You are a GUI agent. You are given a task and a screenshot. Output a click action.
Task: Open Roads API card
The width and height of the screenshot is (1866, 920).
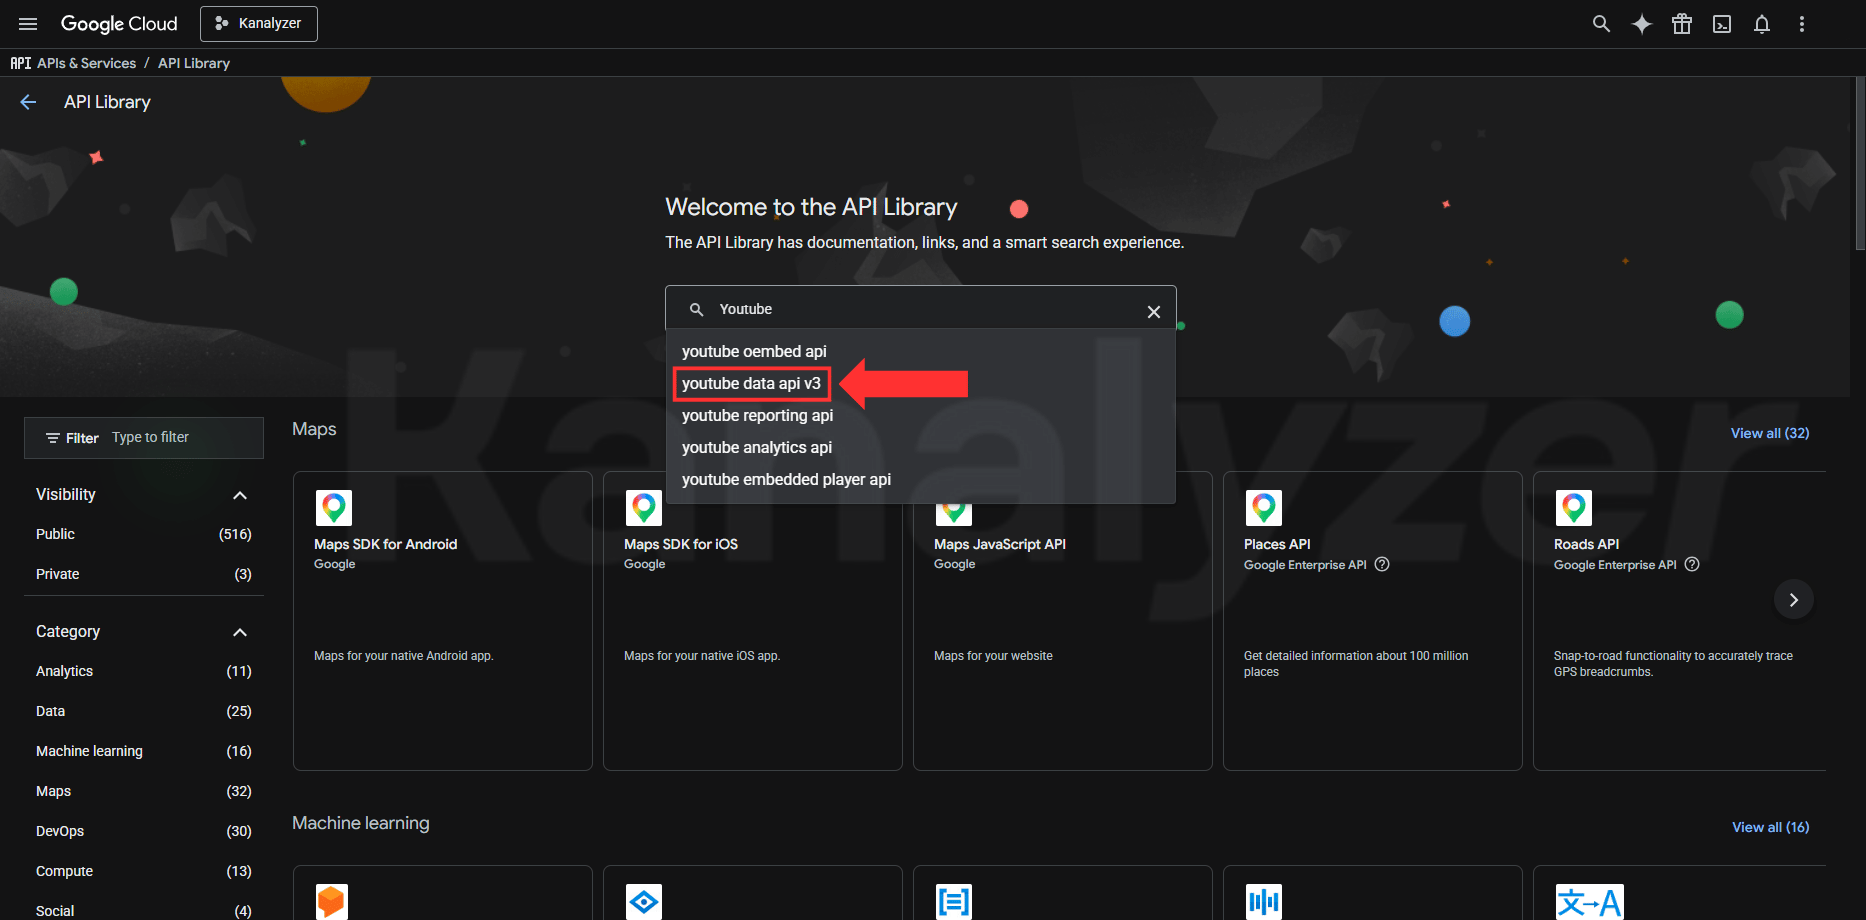(x=1680, y=621)
